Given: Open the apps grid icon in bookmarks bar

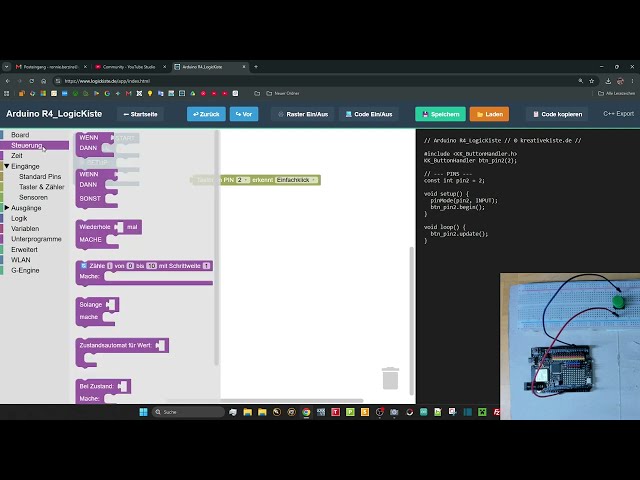Looking at the screenshot, I should coord(7,93).
